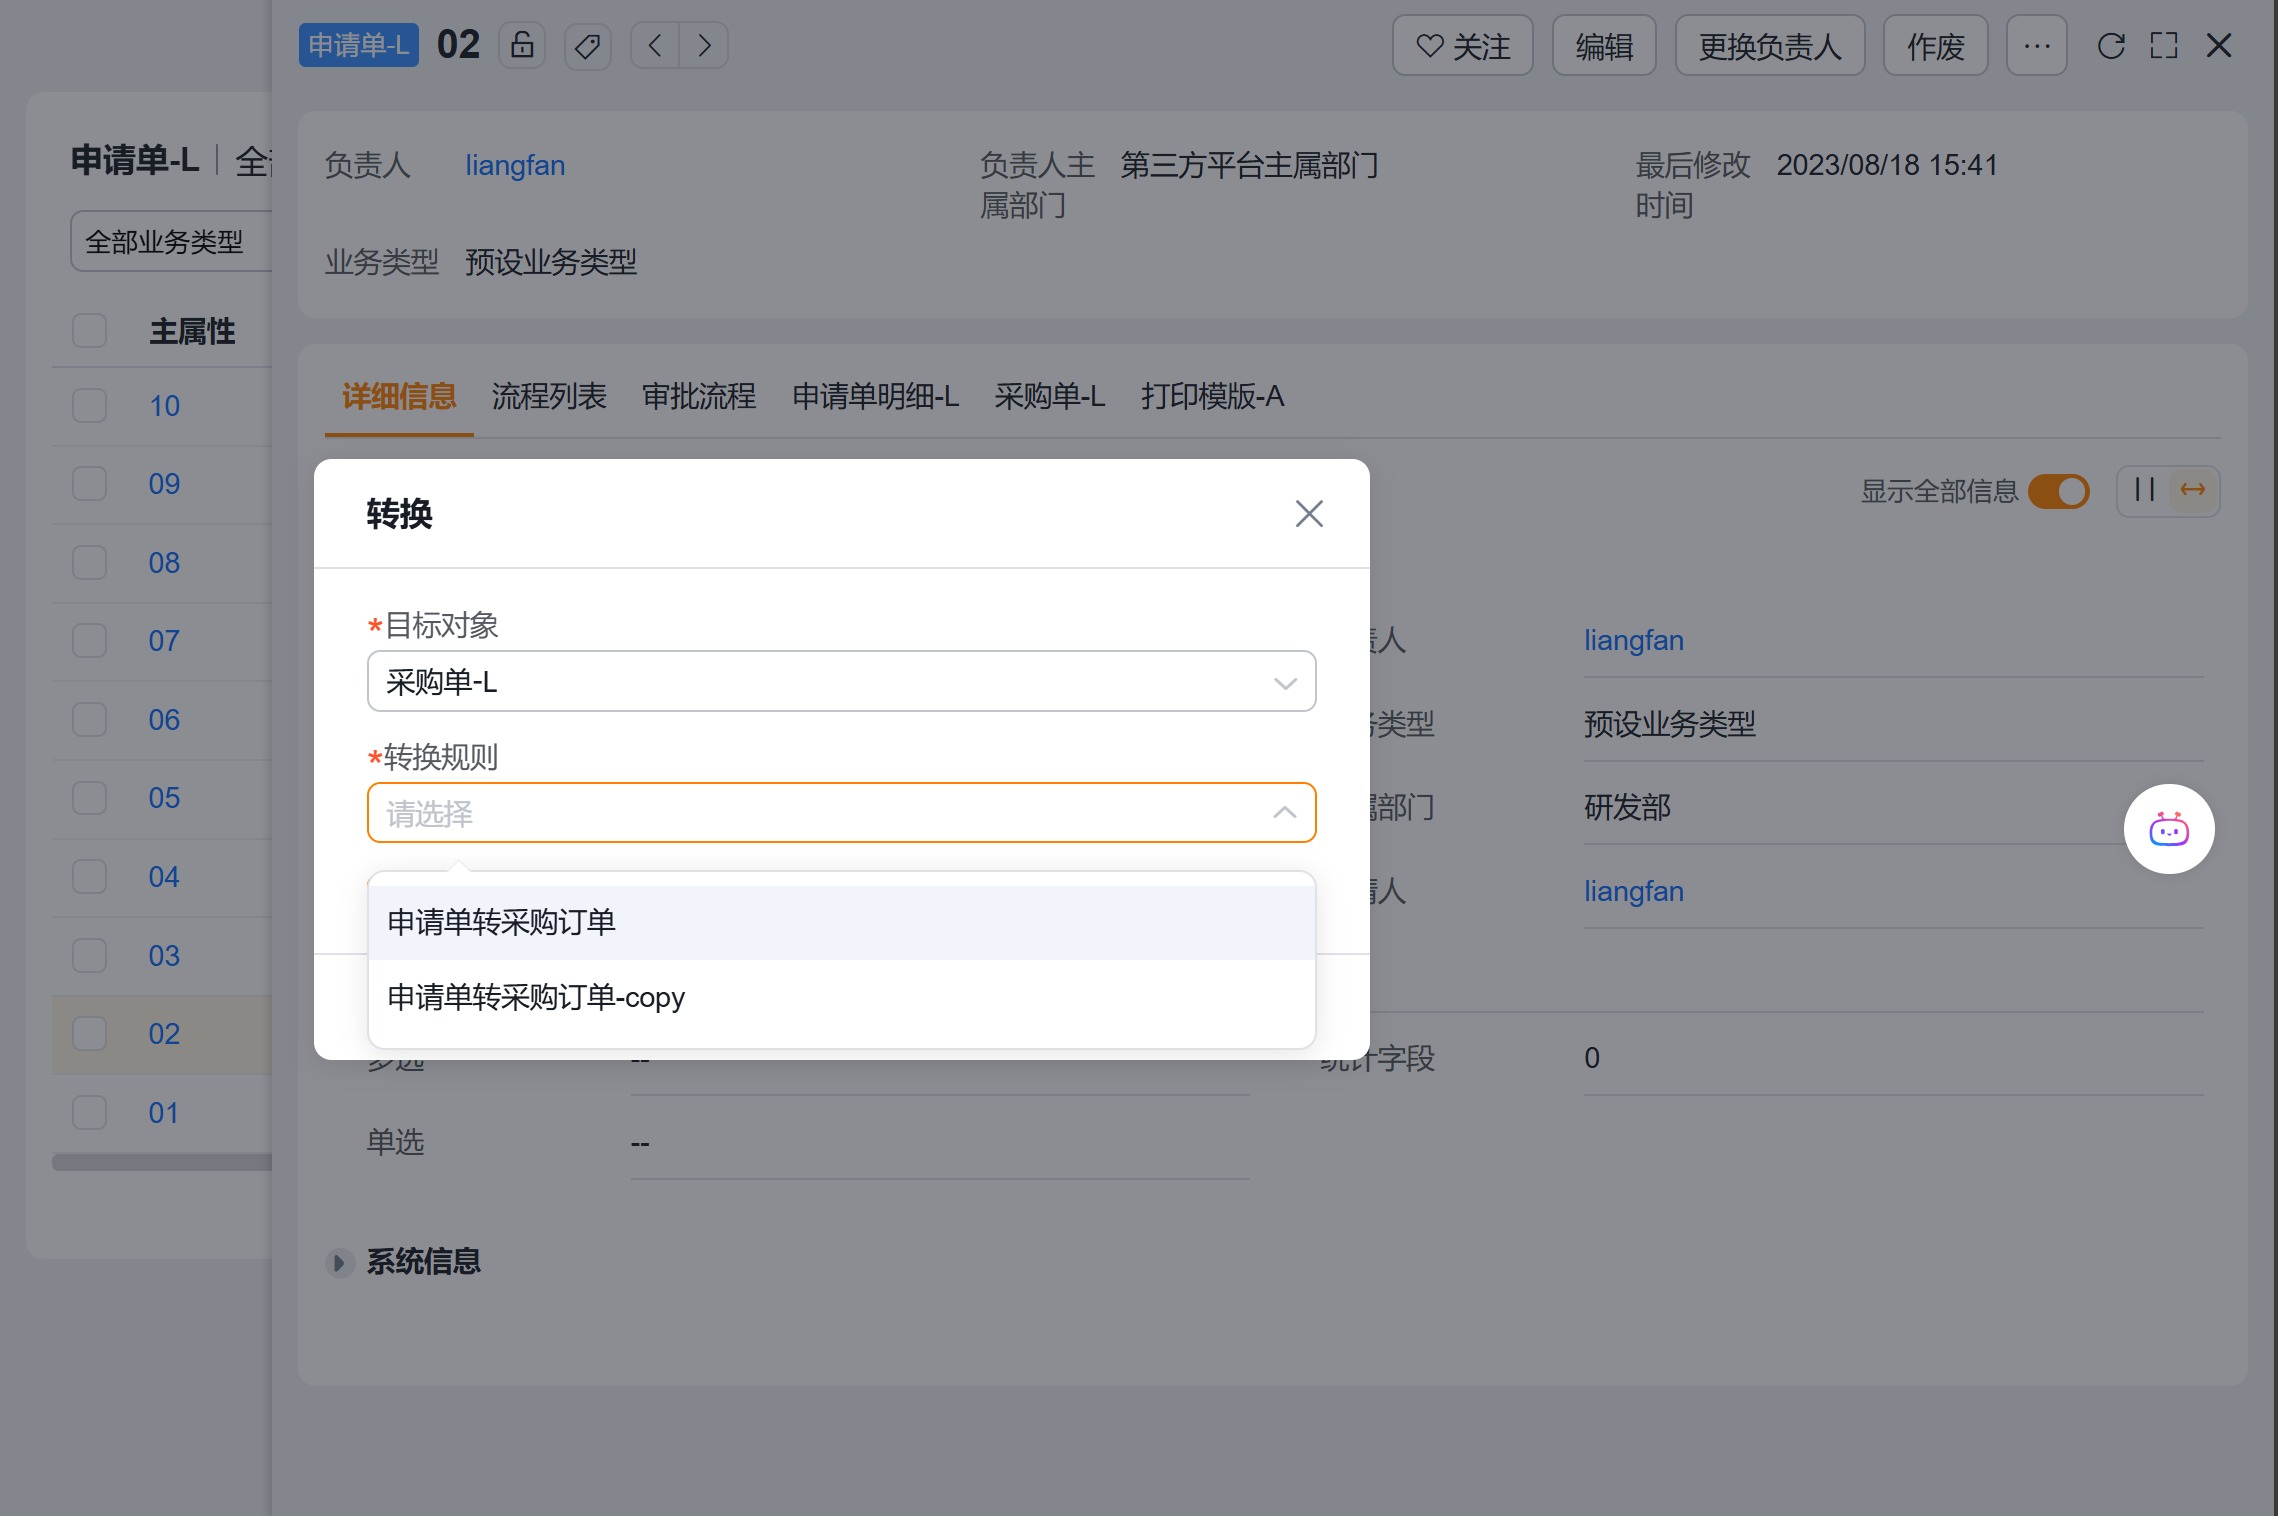The width and height of the screenshot is (2278, 1516).
Task: Click the 更换负责人 button
Action: [1769, 46]
